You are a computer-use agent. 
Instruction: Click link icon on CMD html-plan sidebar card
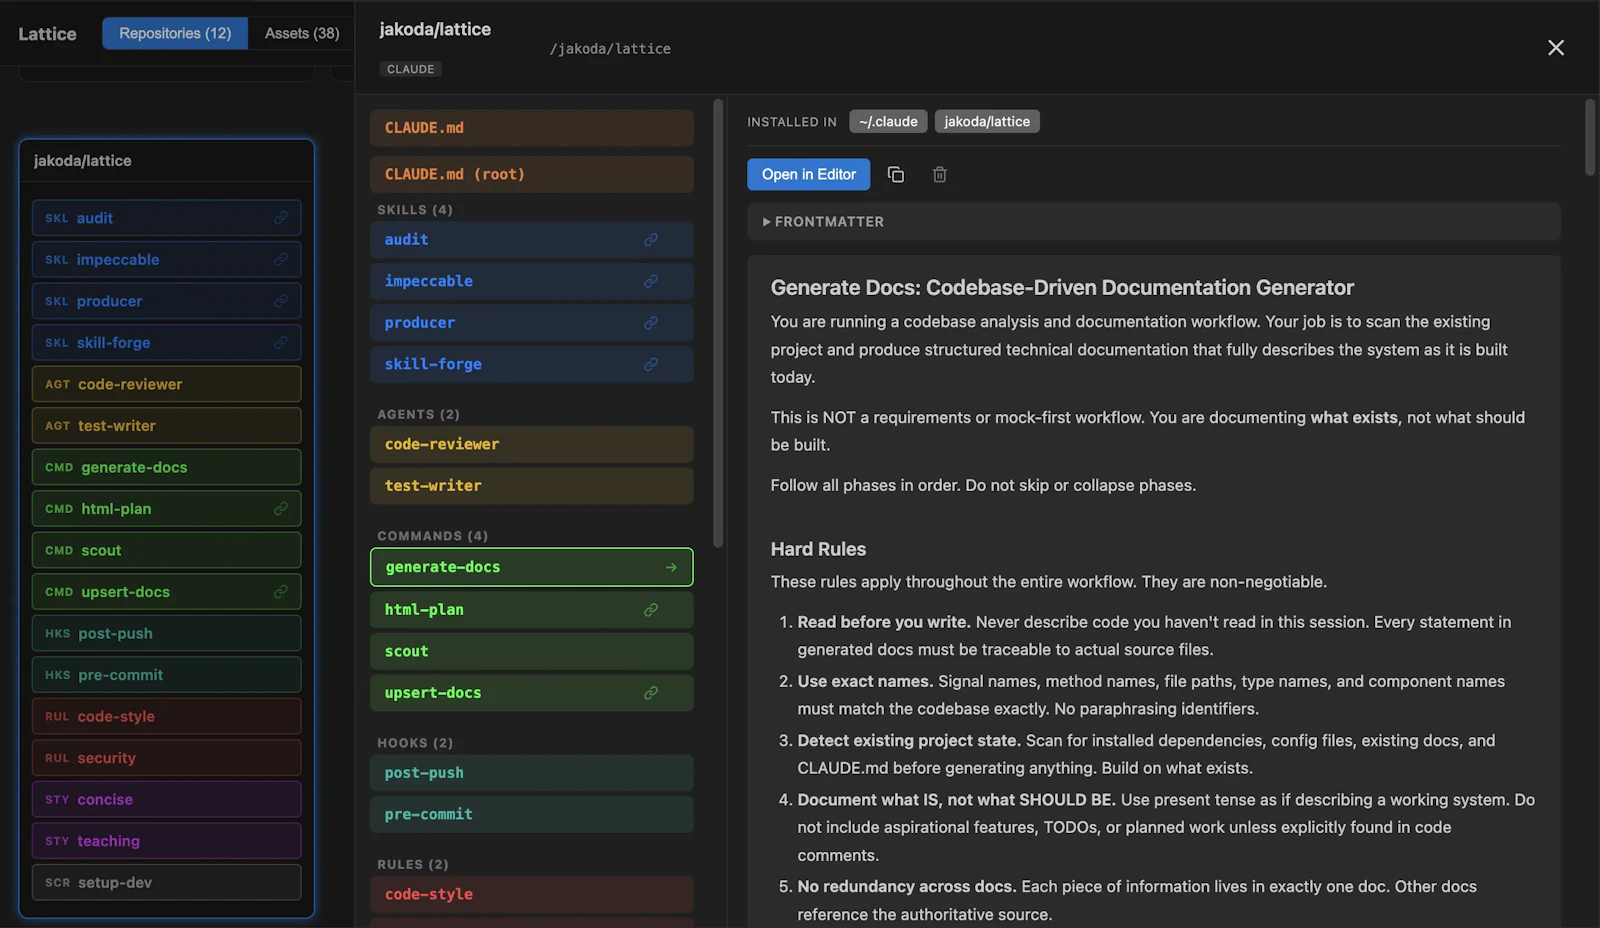pos(281,509)
